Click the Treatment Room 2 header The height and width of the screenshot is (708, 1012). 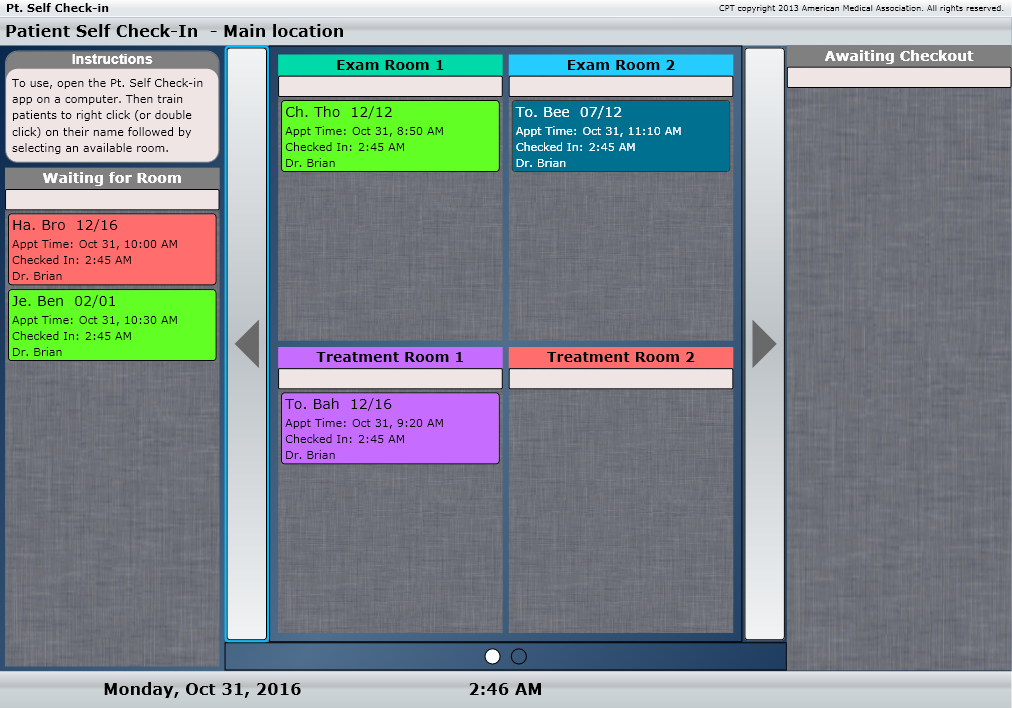point(621,357)
